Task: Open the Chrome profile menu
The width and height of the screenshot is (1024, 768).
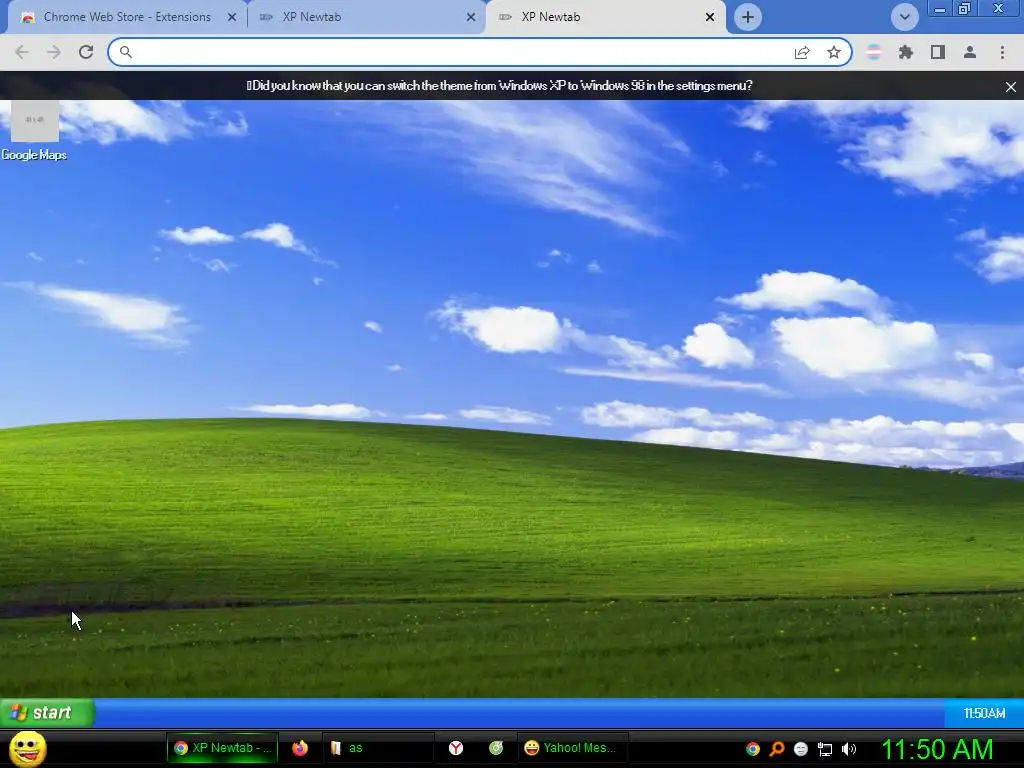Action: (x=970, y=52)
